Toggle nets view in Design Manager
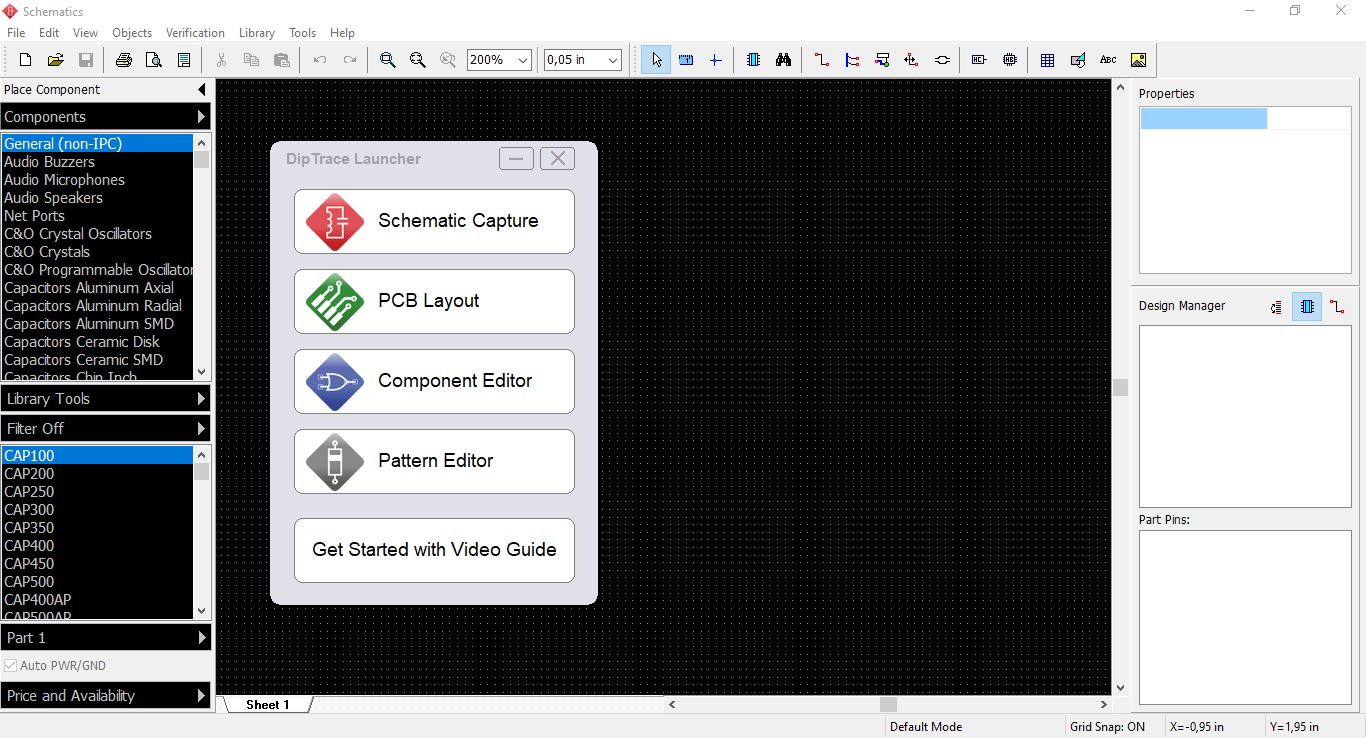This screenshot has height=738, width=1366. 1337,307
